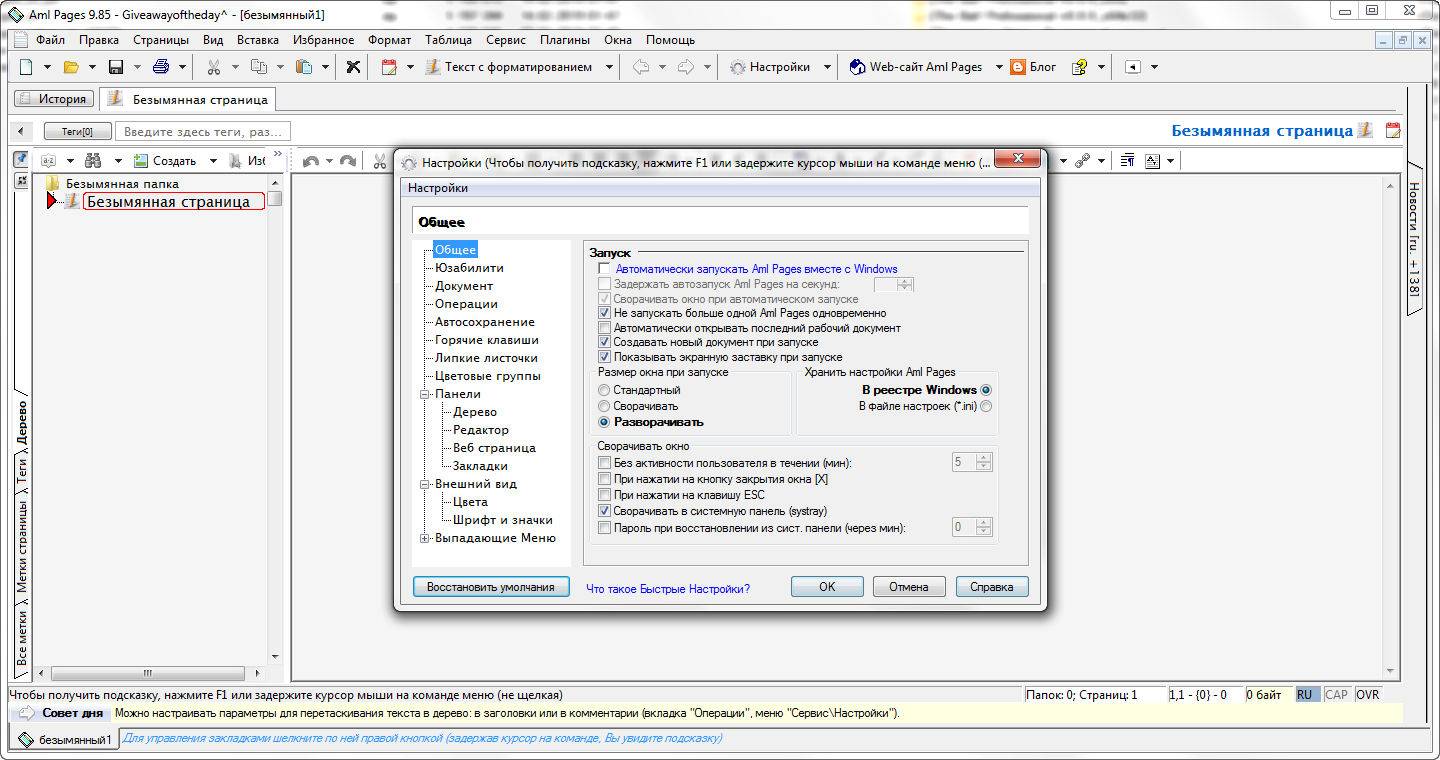
Task: Click the red calendar icon beside page title
Action: [x=1392, y=131]
